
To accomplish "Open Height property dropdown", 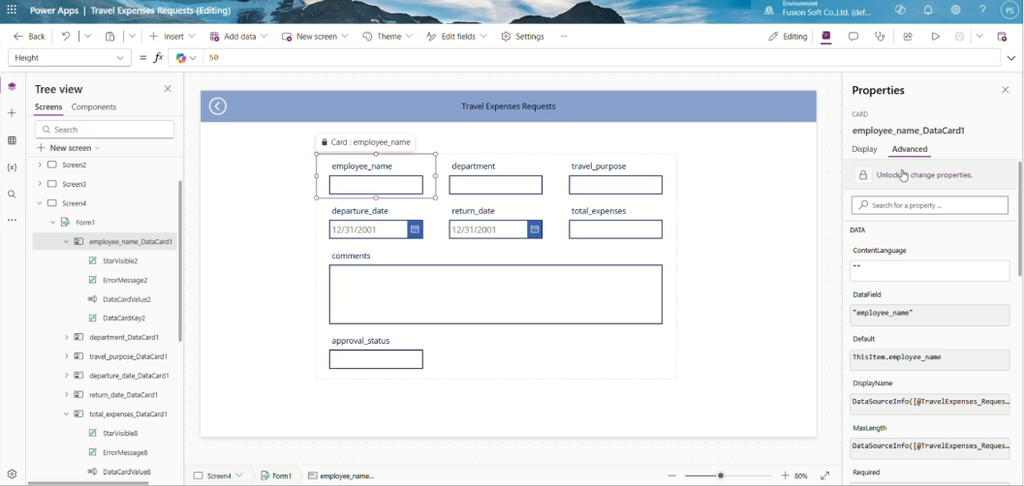I will tap(69, 57).
